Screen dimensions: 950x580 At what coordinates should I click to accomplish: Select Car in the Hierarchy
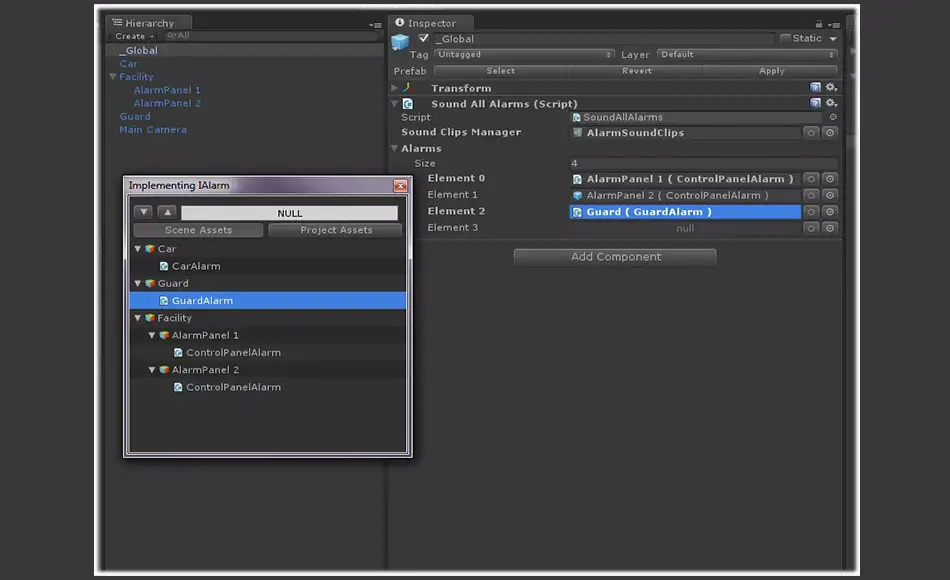tap(128, 64)
